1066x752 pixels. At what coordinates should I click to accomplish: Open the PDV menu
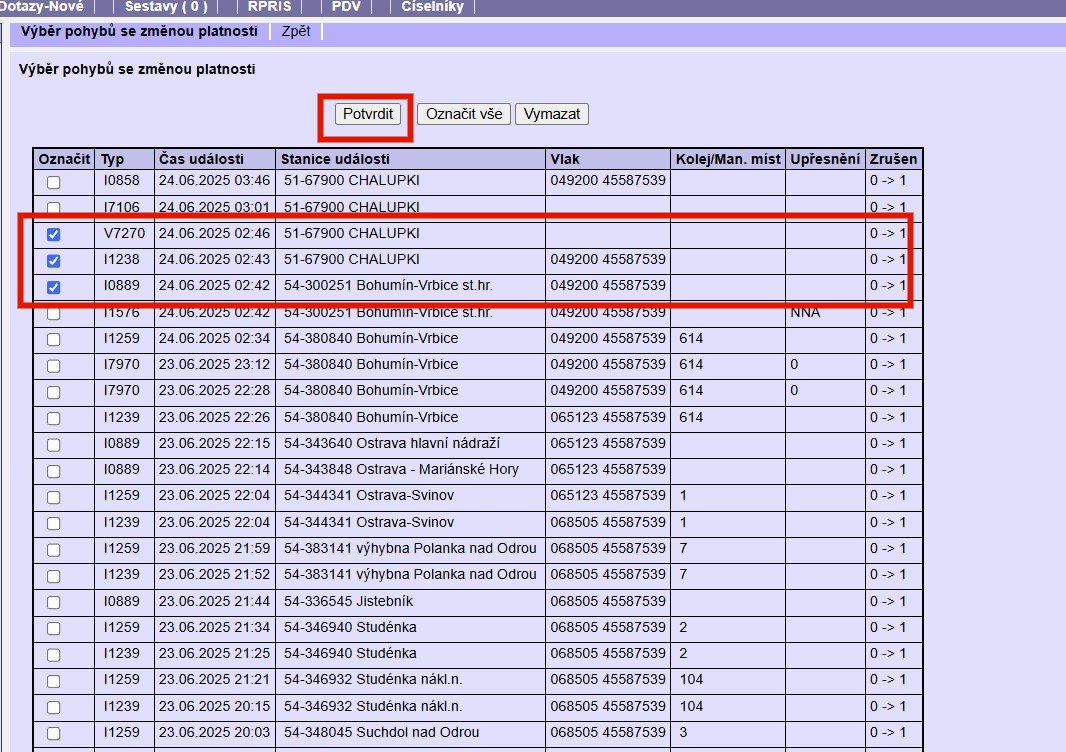346,6
